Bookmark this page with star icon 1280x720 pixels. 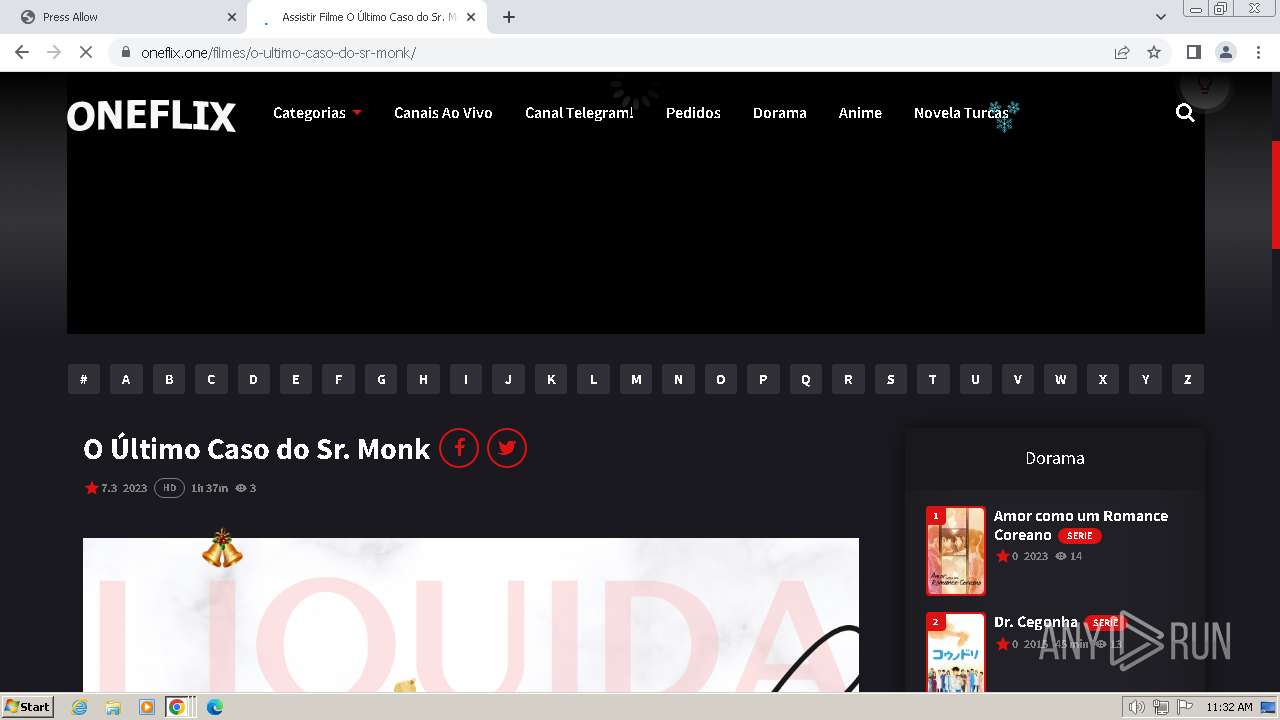click(1154, 52)
